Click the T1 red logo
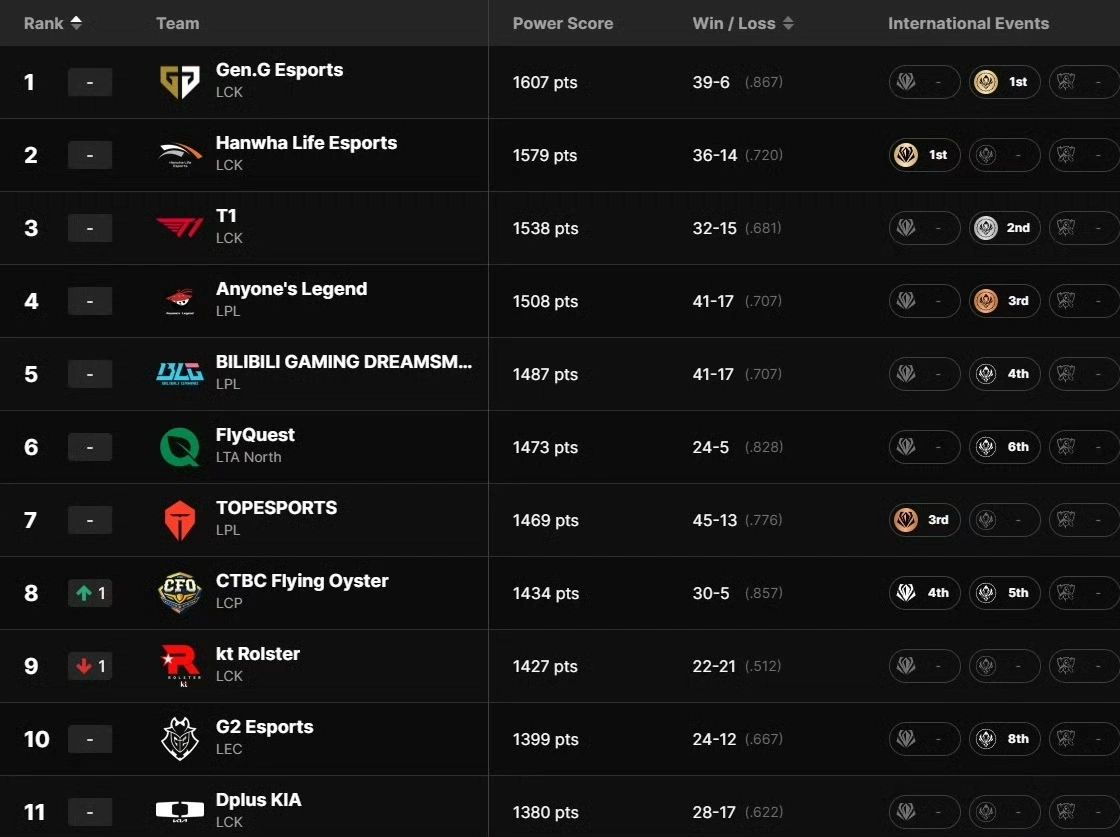The image size is (1120, 837). tap(180, 228)
